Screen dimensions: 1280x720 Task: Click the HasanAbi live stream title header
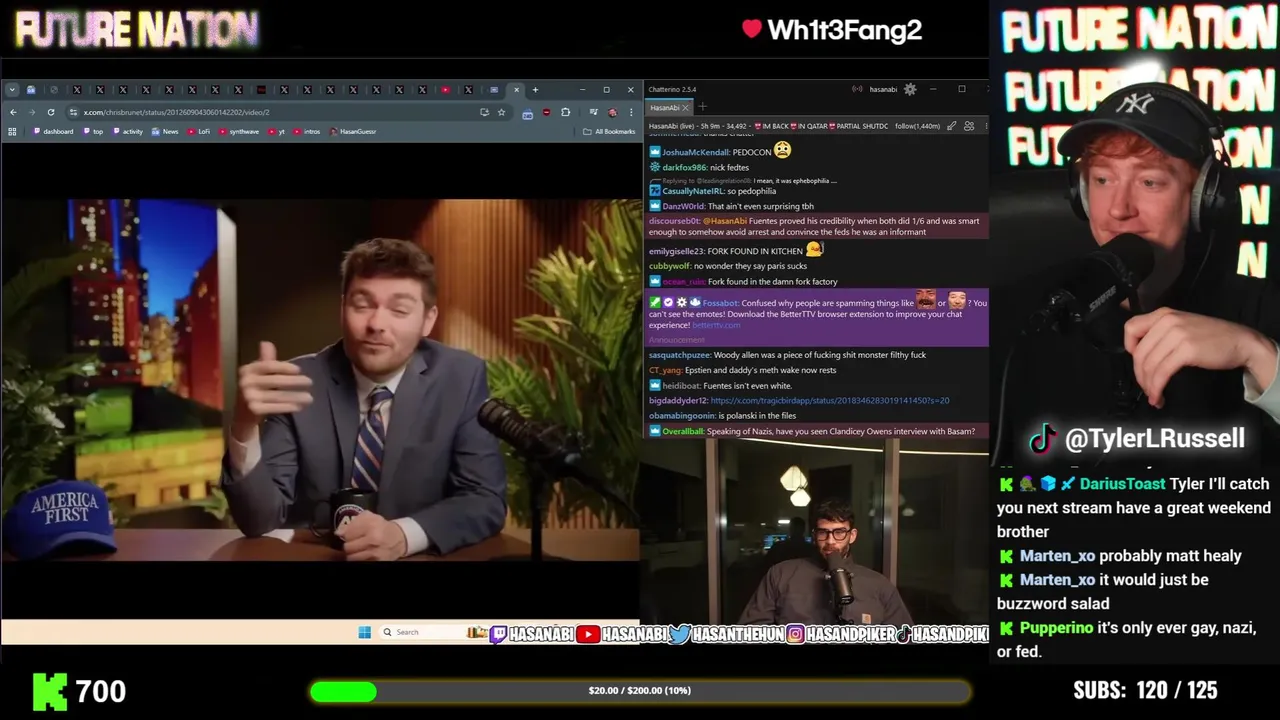pyautogui.click(x=768, y=126)
